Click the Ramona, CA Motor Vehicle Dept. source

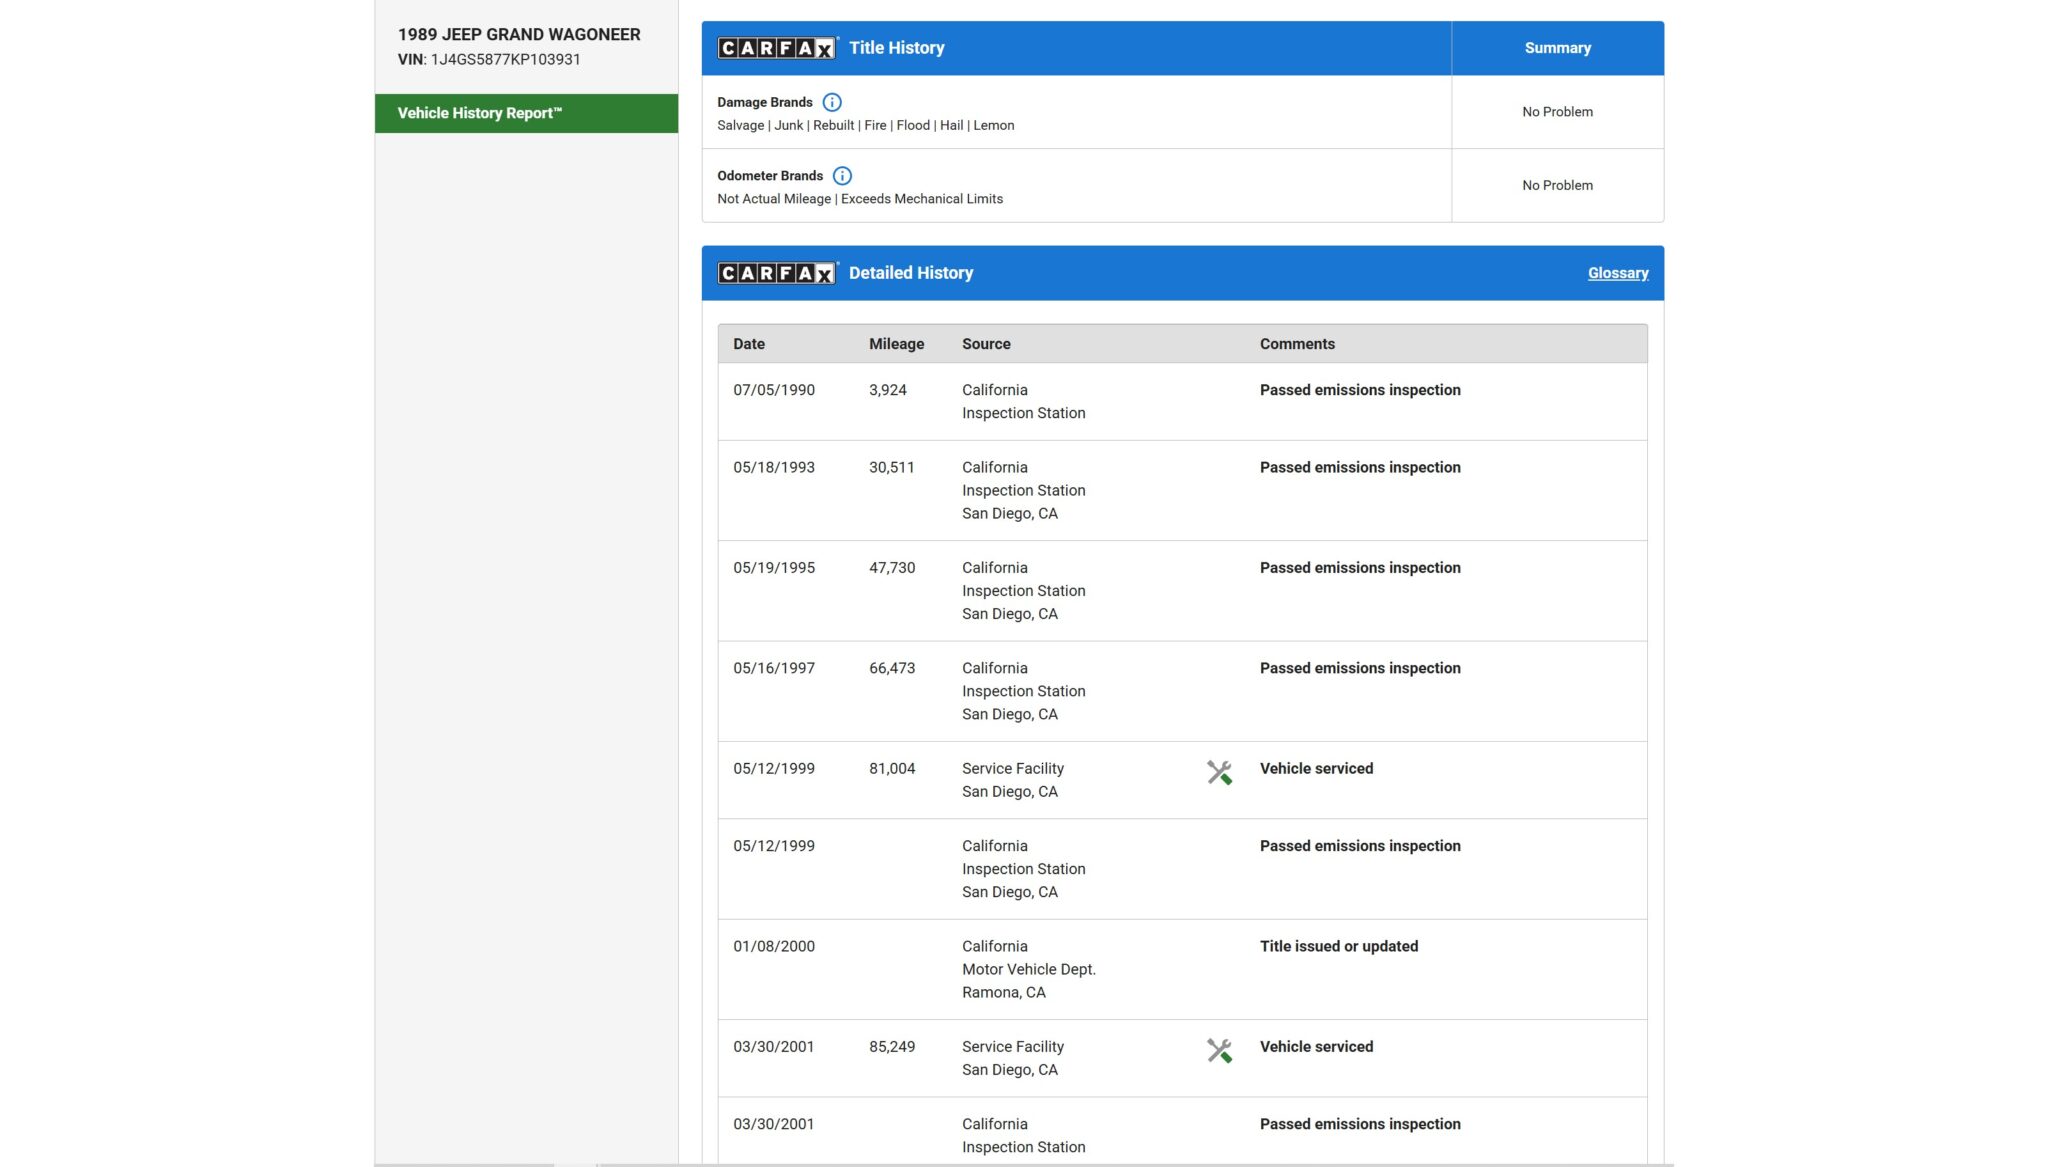(1028, 969)
